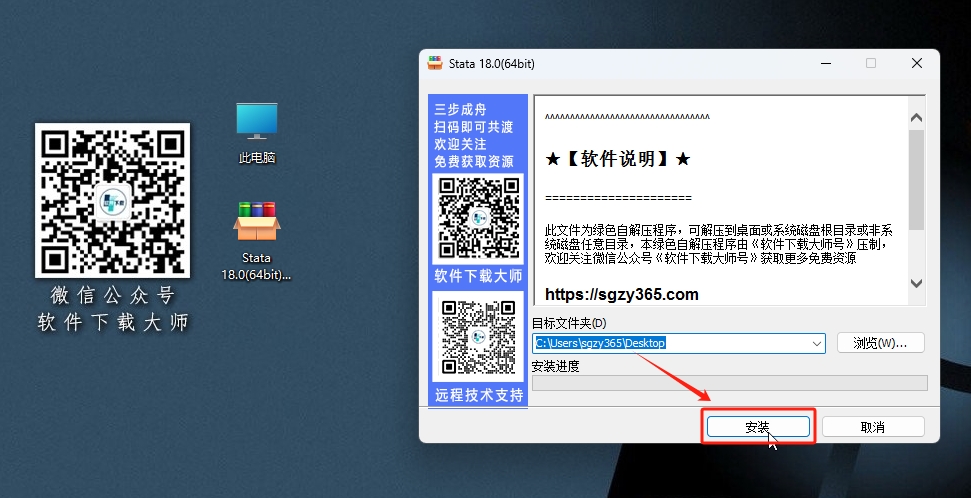Click the upper QR code in installer sidebar
Image resolution: width=971 pixels, height=498 pixels.
tap(479, 218)
